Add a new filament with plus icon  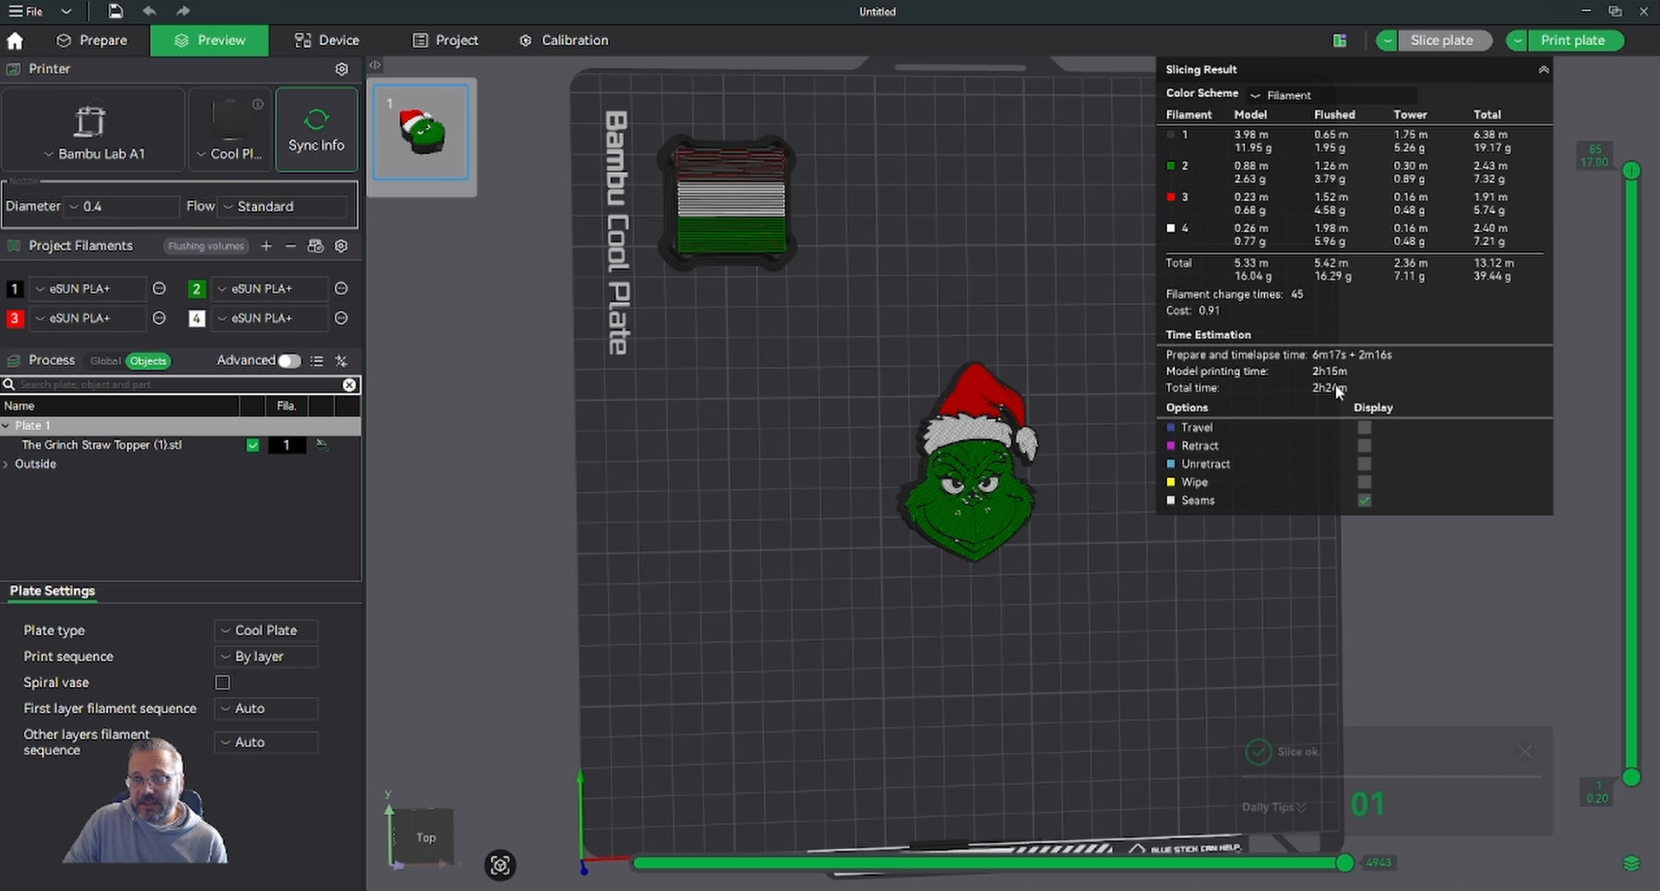[266, 246]
